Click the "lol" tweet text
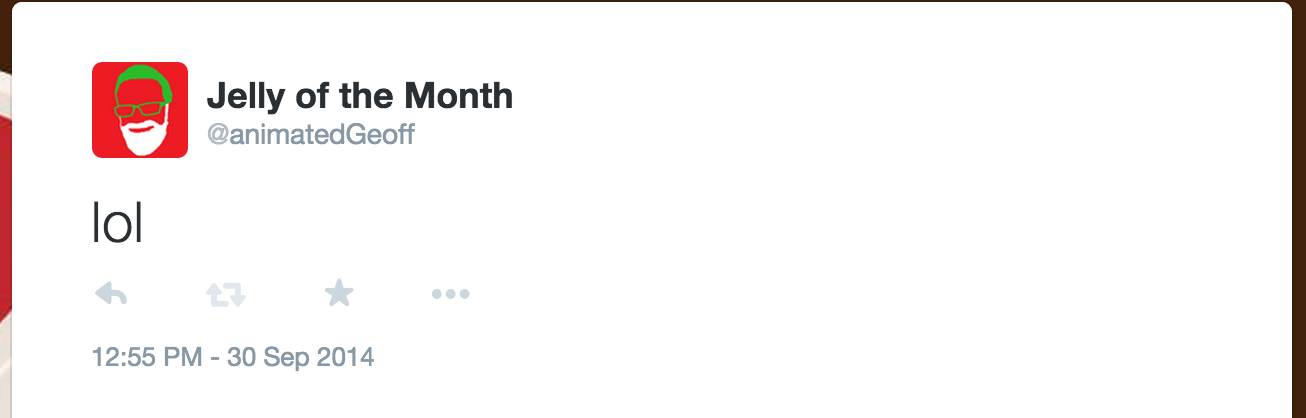The width and height of the screenshot is (1306, 418). [118, 226]
